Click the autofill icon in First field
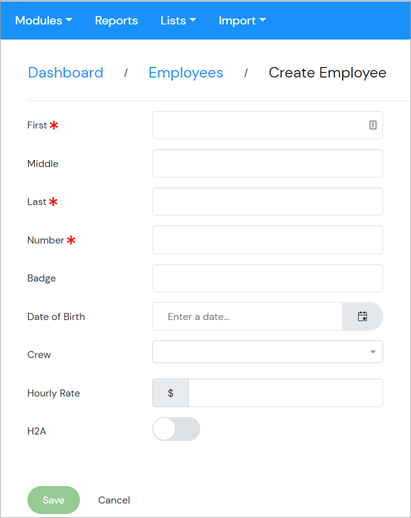 pyautogui.click(x=373, y=125)
